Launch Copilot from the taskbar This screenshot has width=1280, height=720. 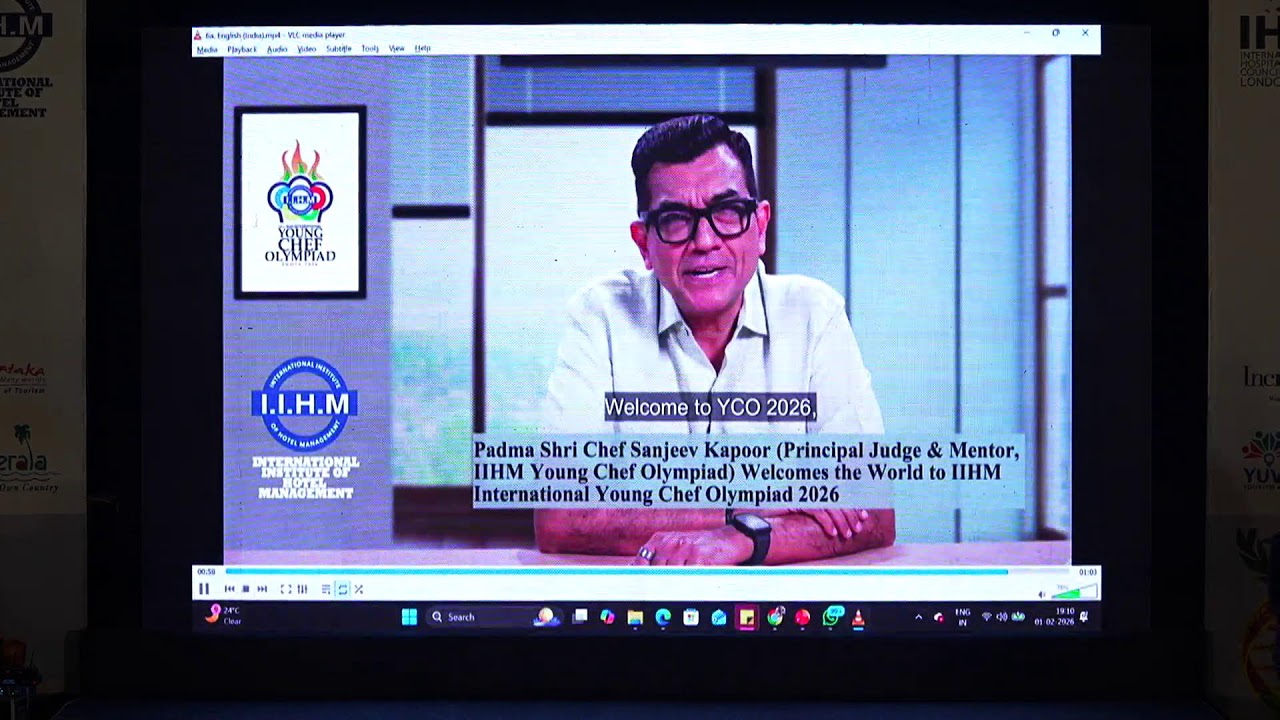click(607, 617)
